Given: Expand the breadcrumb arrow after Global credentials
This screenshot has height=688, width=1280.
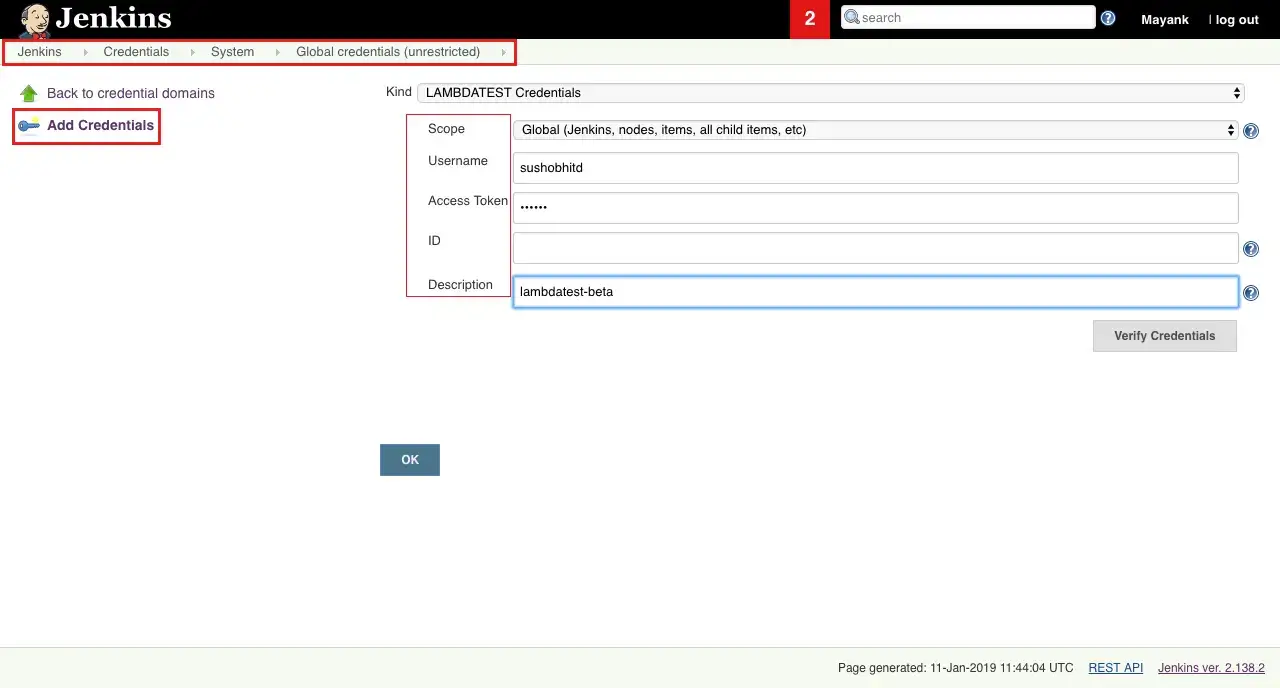Looking at the screenshot, I should coord(503,51).
